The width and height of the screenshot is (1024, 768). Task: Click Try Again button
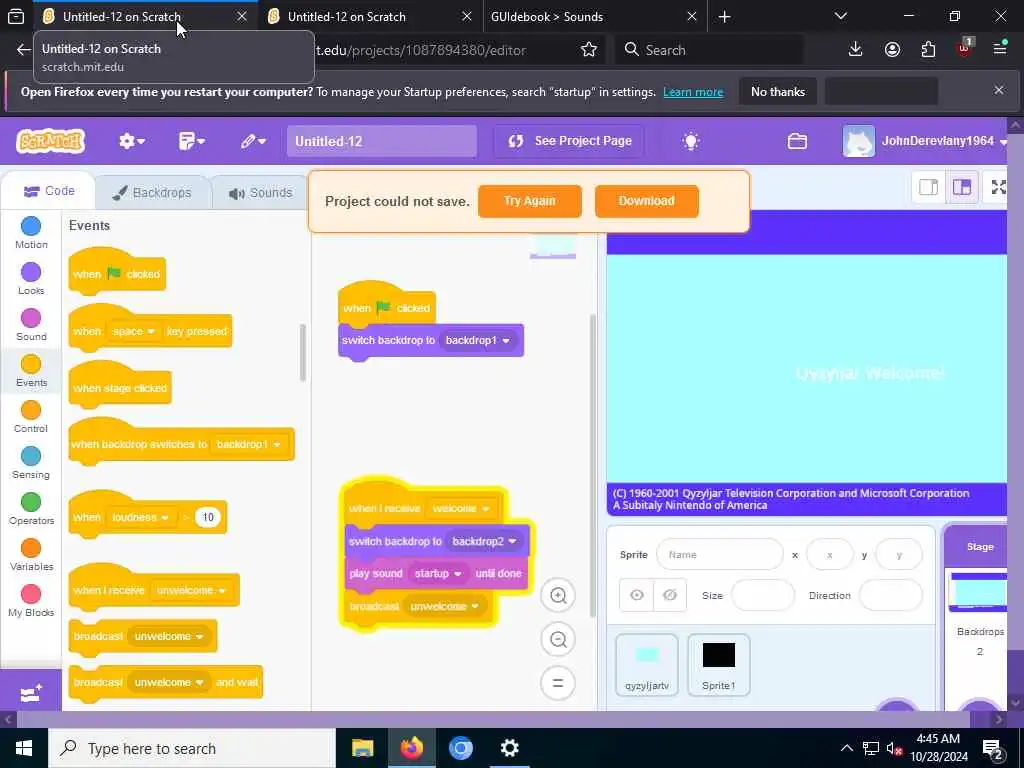tap(530, 201)
